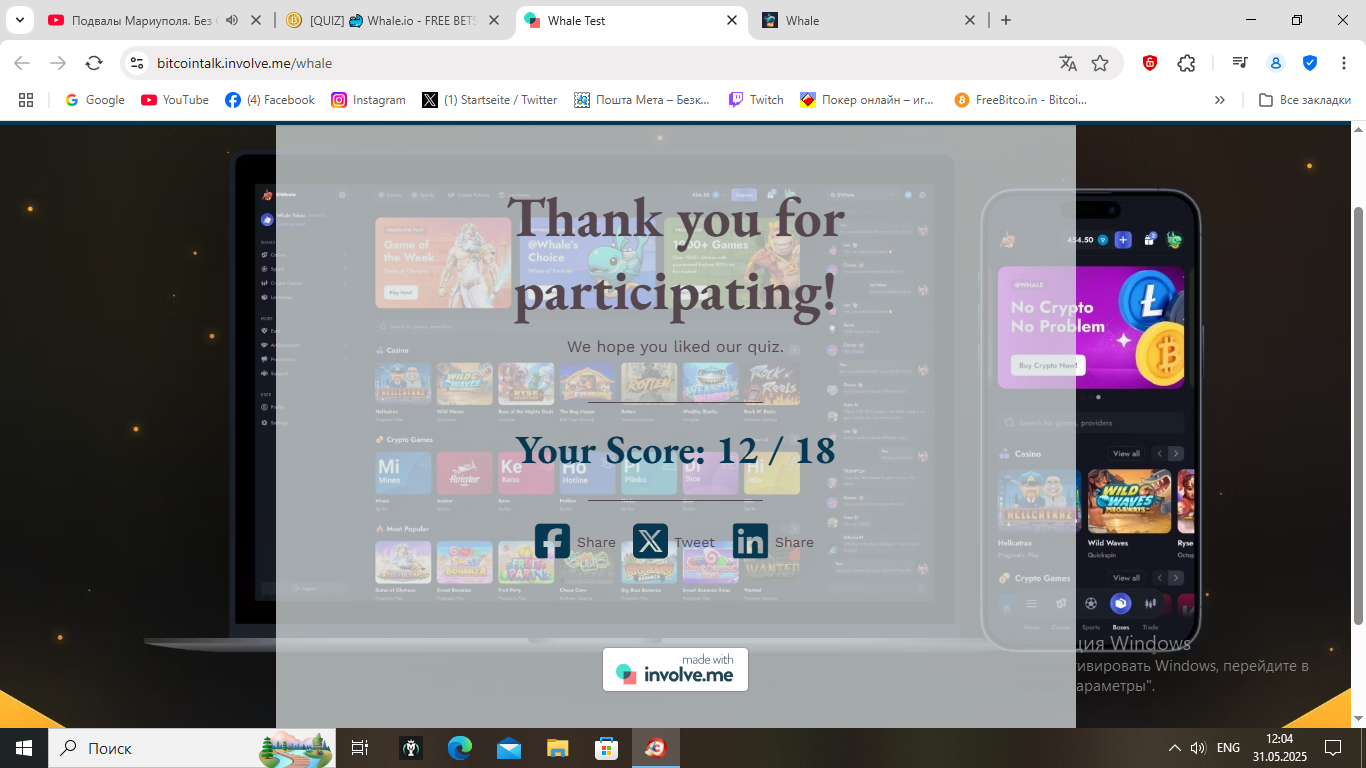The height and width of the screenshot is (768, 1366).
Task: Translate this page icon
Action: (1068, 63)
